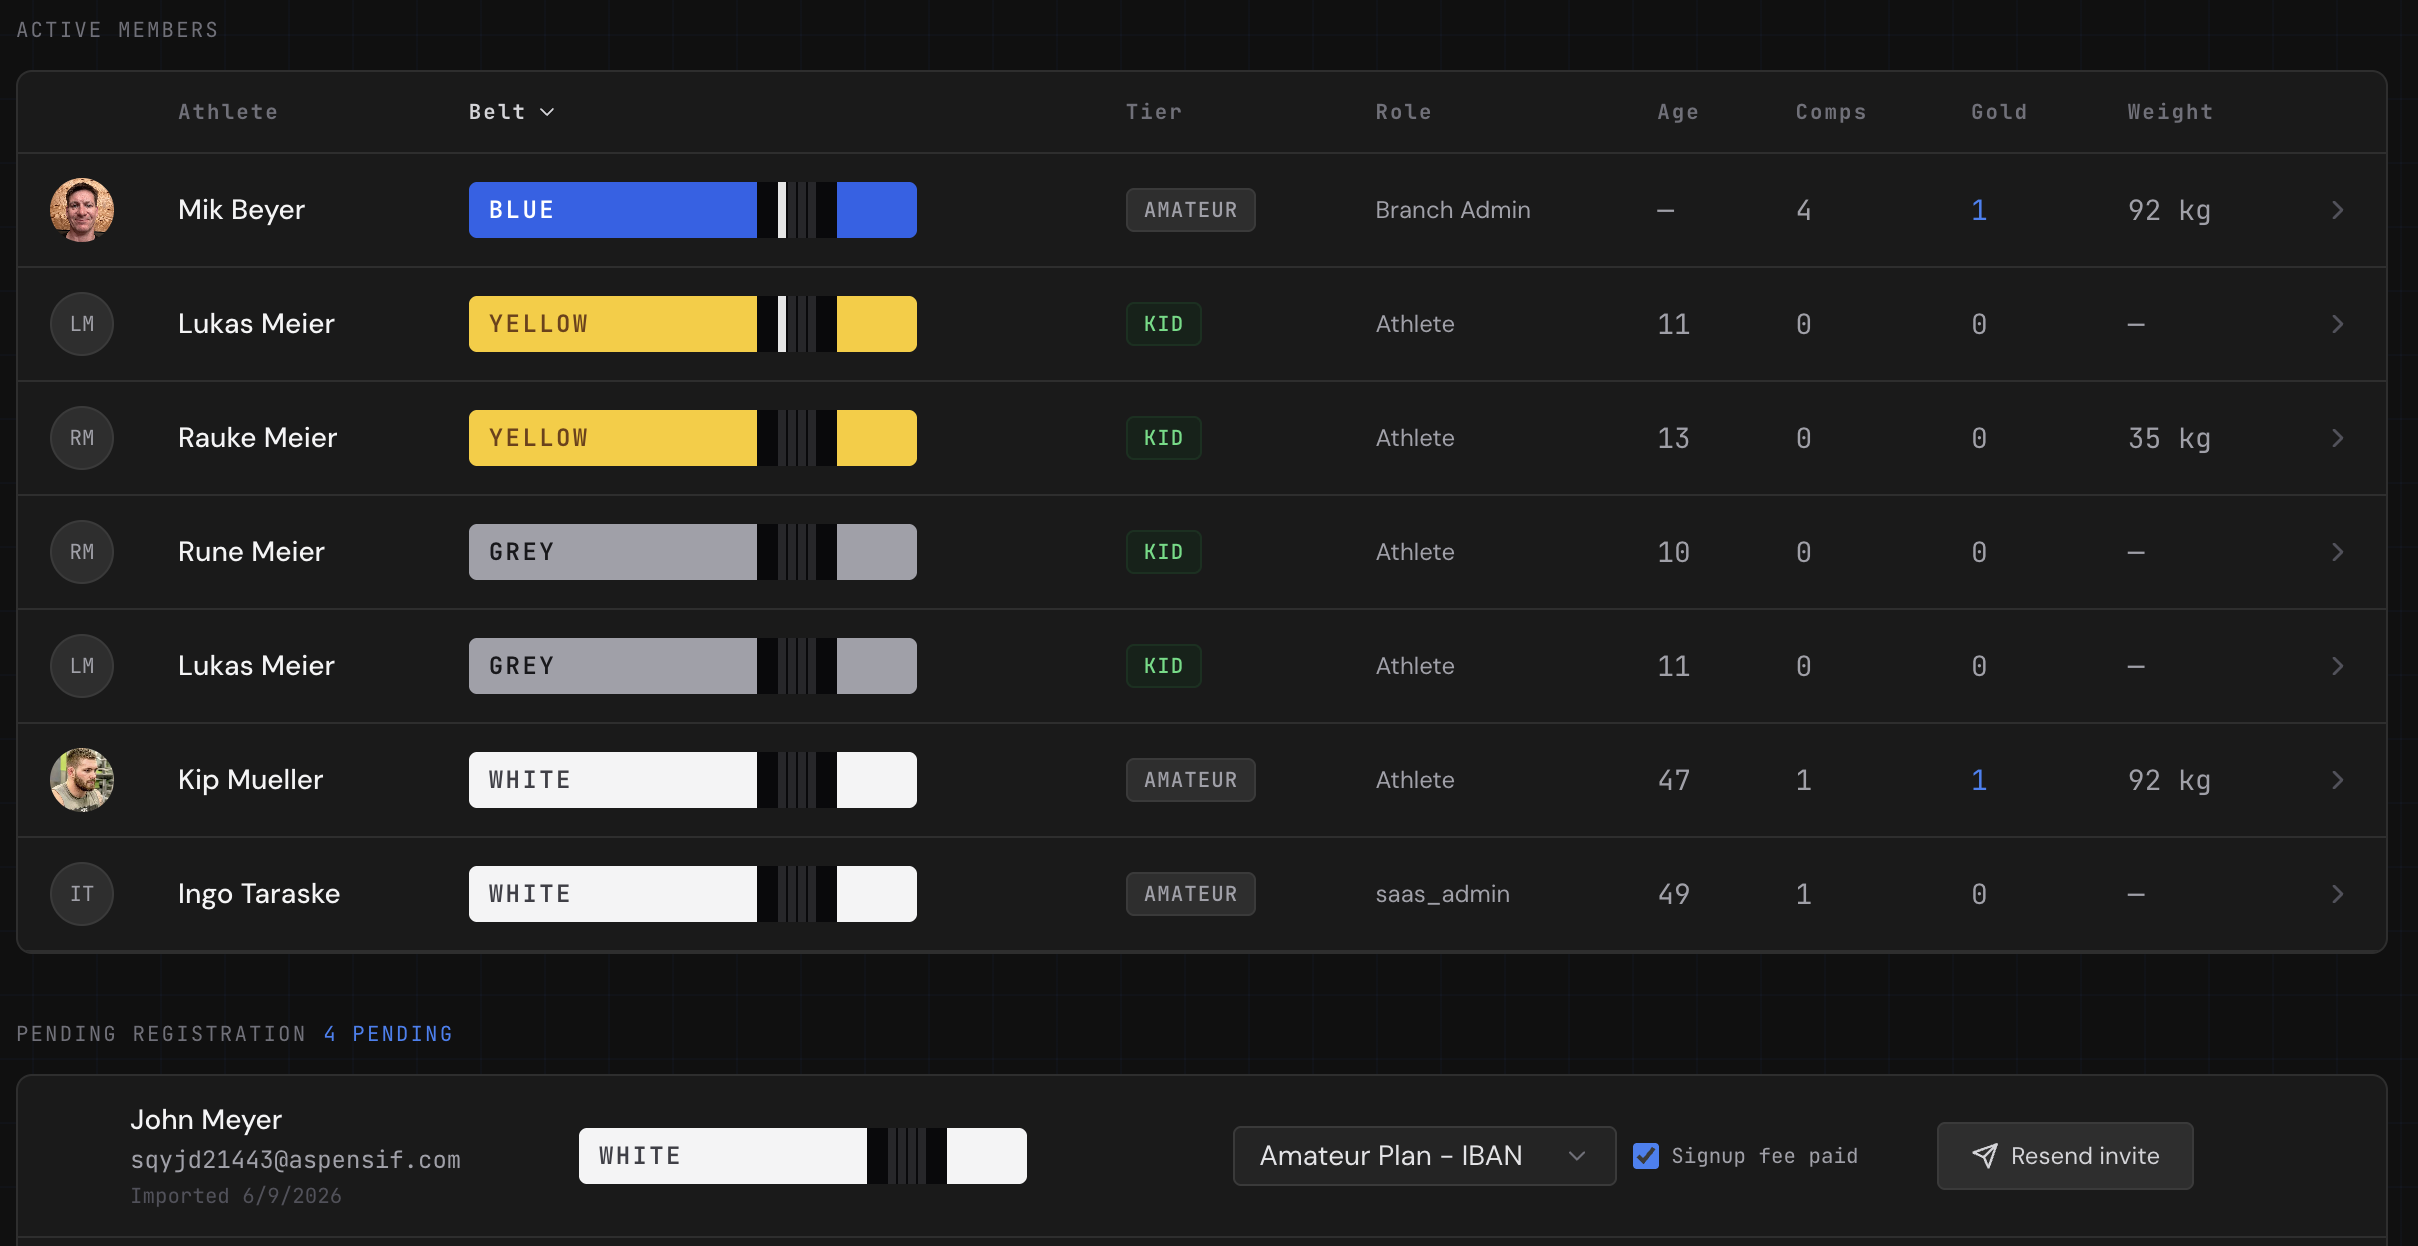Click the saas_admin role text
The width and height of the screenshot is (2418, 1246).
1442,894
